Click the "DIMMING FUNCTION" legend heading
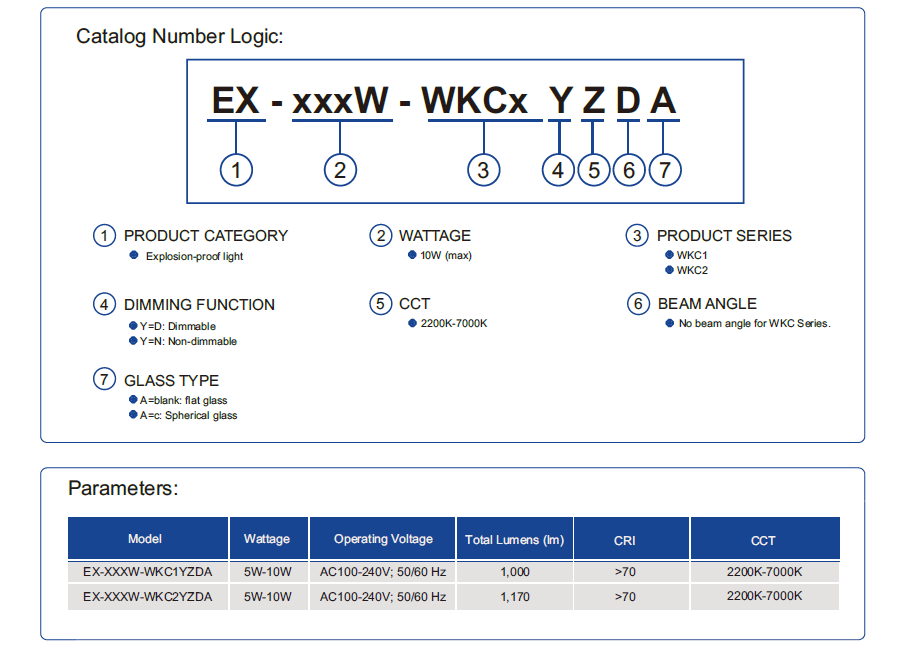Viewport: 907px width, 656px height. [x=199, y=305]
